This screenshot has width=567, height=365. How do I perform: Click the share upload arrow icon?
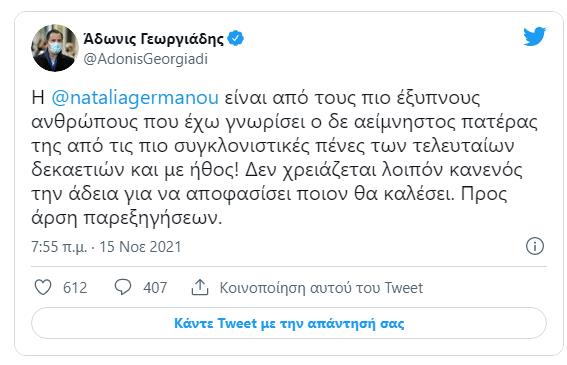200,287
